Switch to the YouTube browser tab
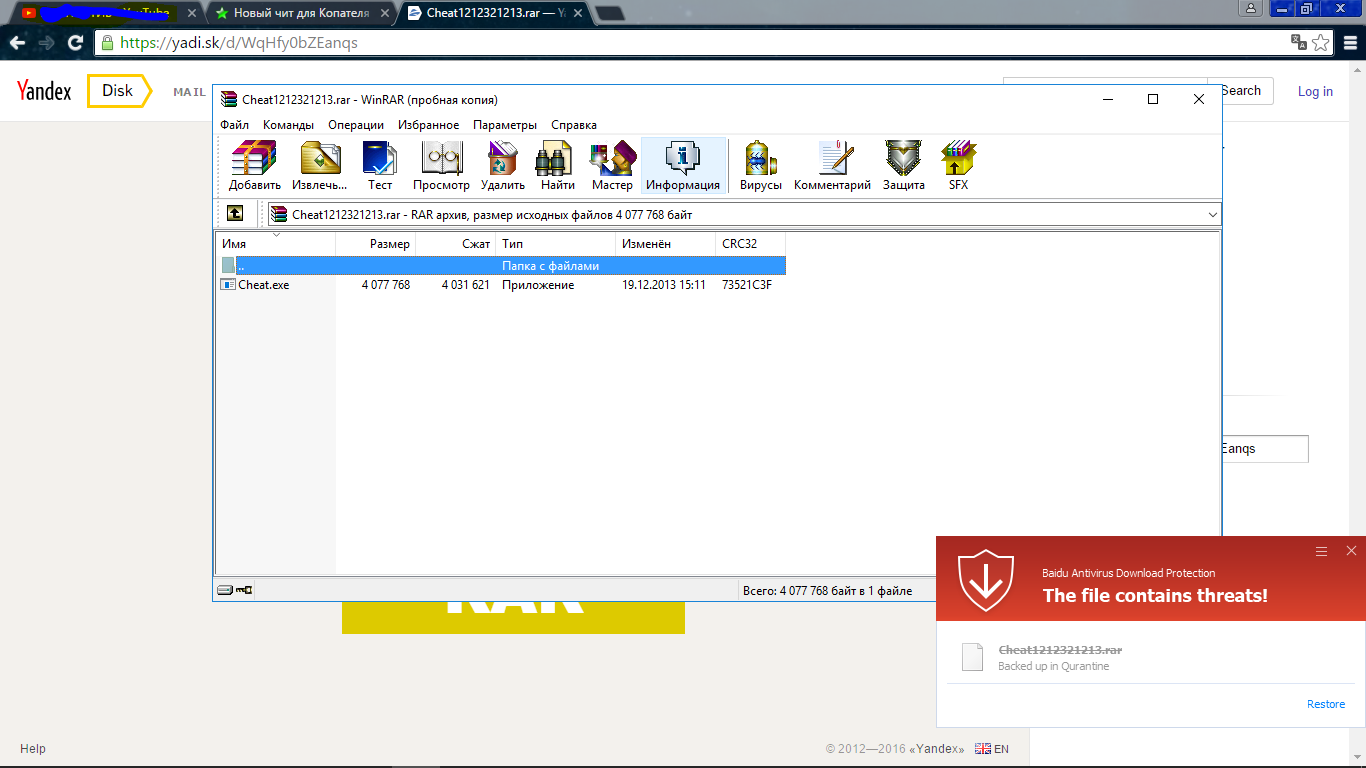 click(x=104, y=14)
